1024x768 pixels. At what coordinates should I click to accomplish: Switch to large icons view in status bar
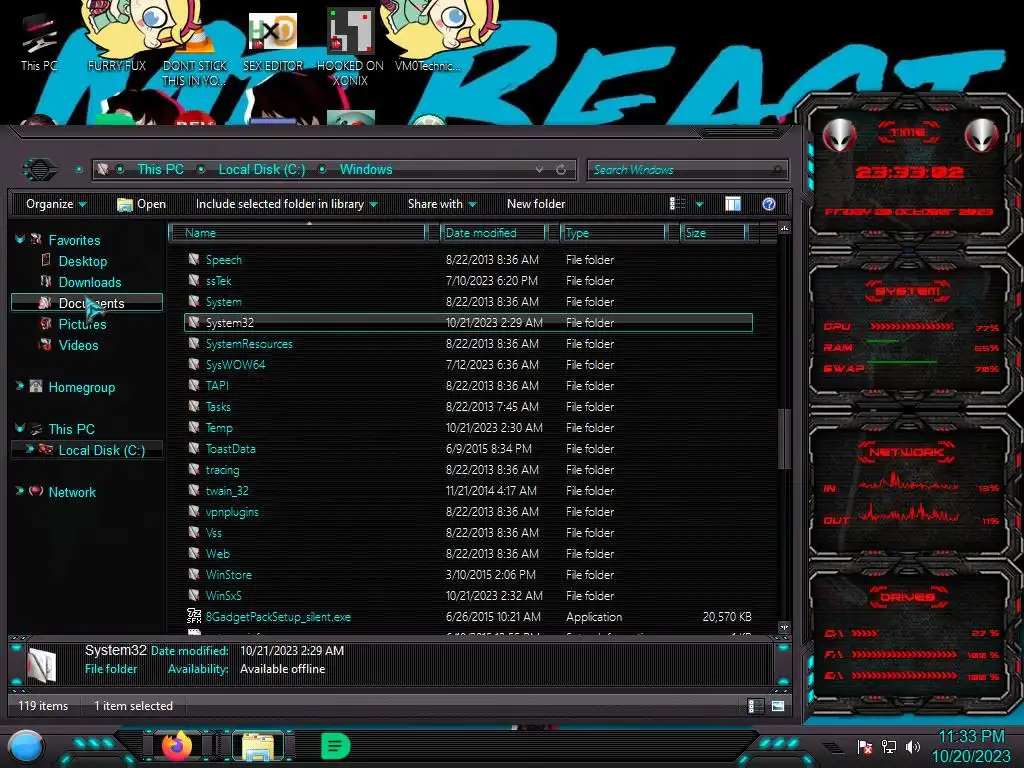[x=778, y=706]
